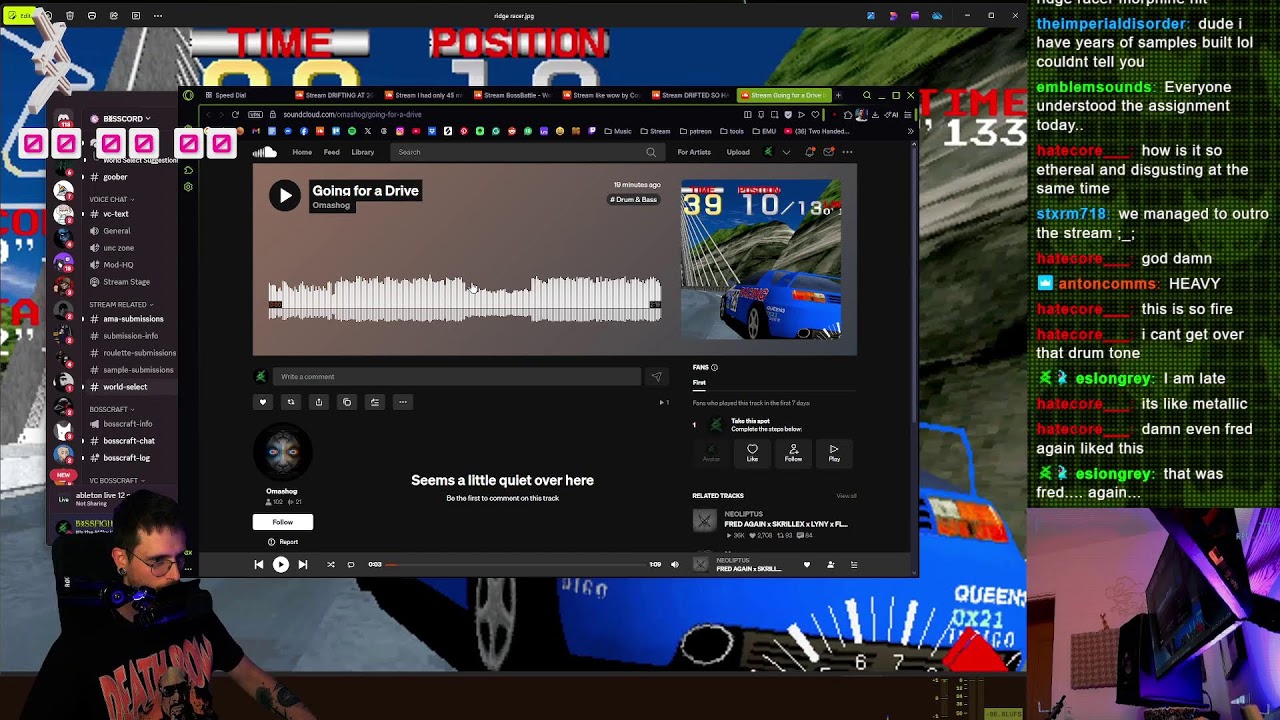Screen dimensions: 1280x720
Task: Click the SoundCloud logo icon
Action: click(x=264, y=152)
